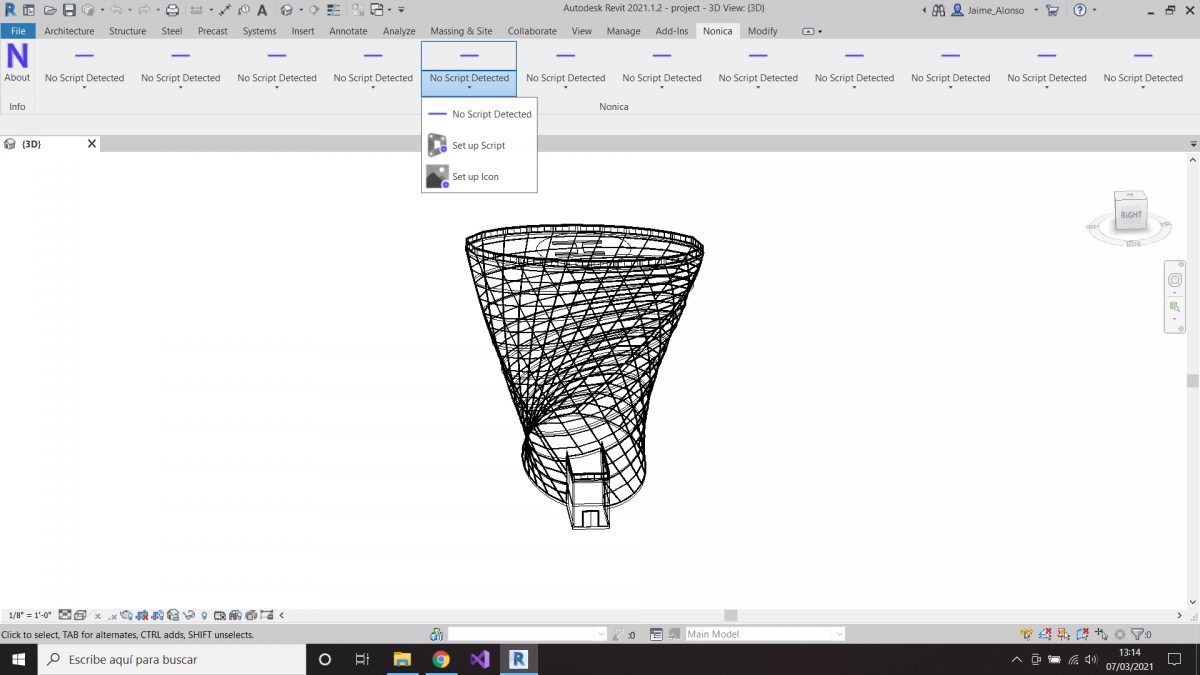The image size is (1200, 675).
Task: Open the File menu
Action: pyautogui.click(x=17, y=31)
